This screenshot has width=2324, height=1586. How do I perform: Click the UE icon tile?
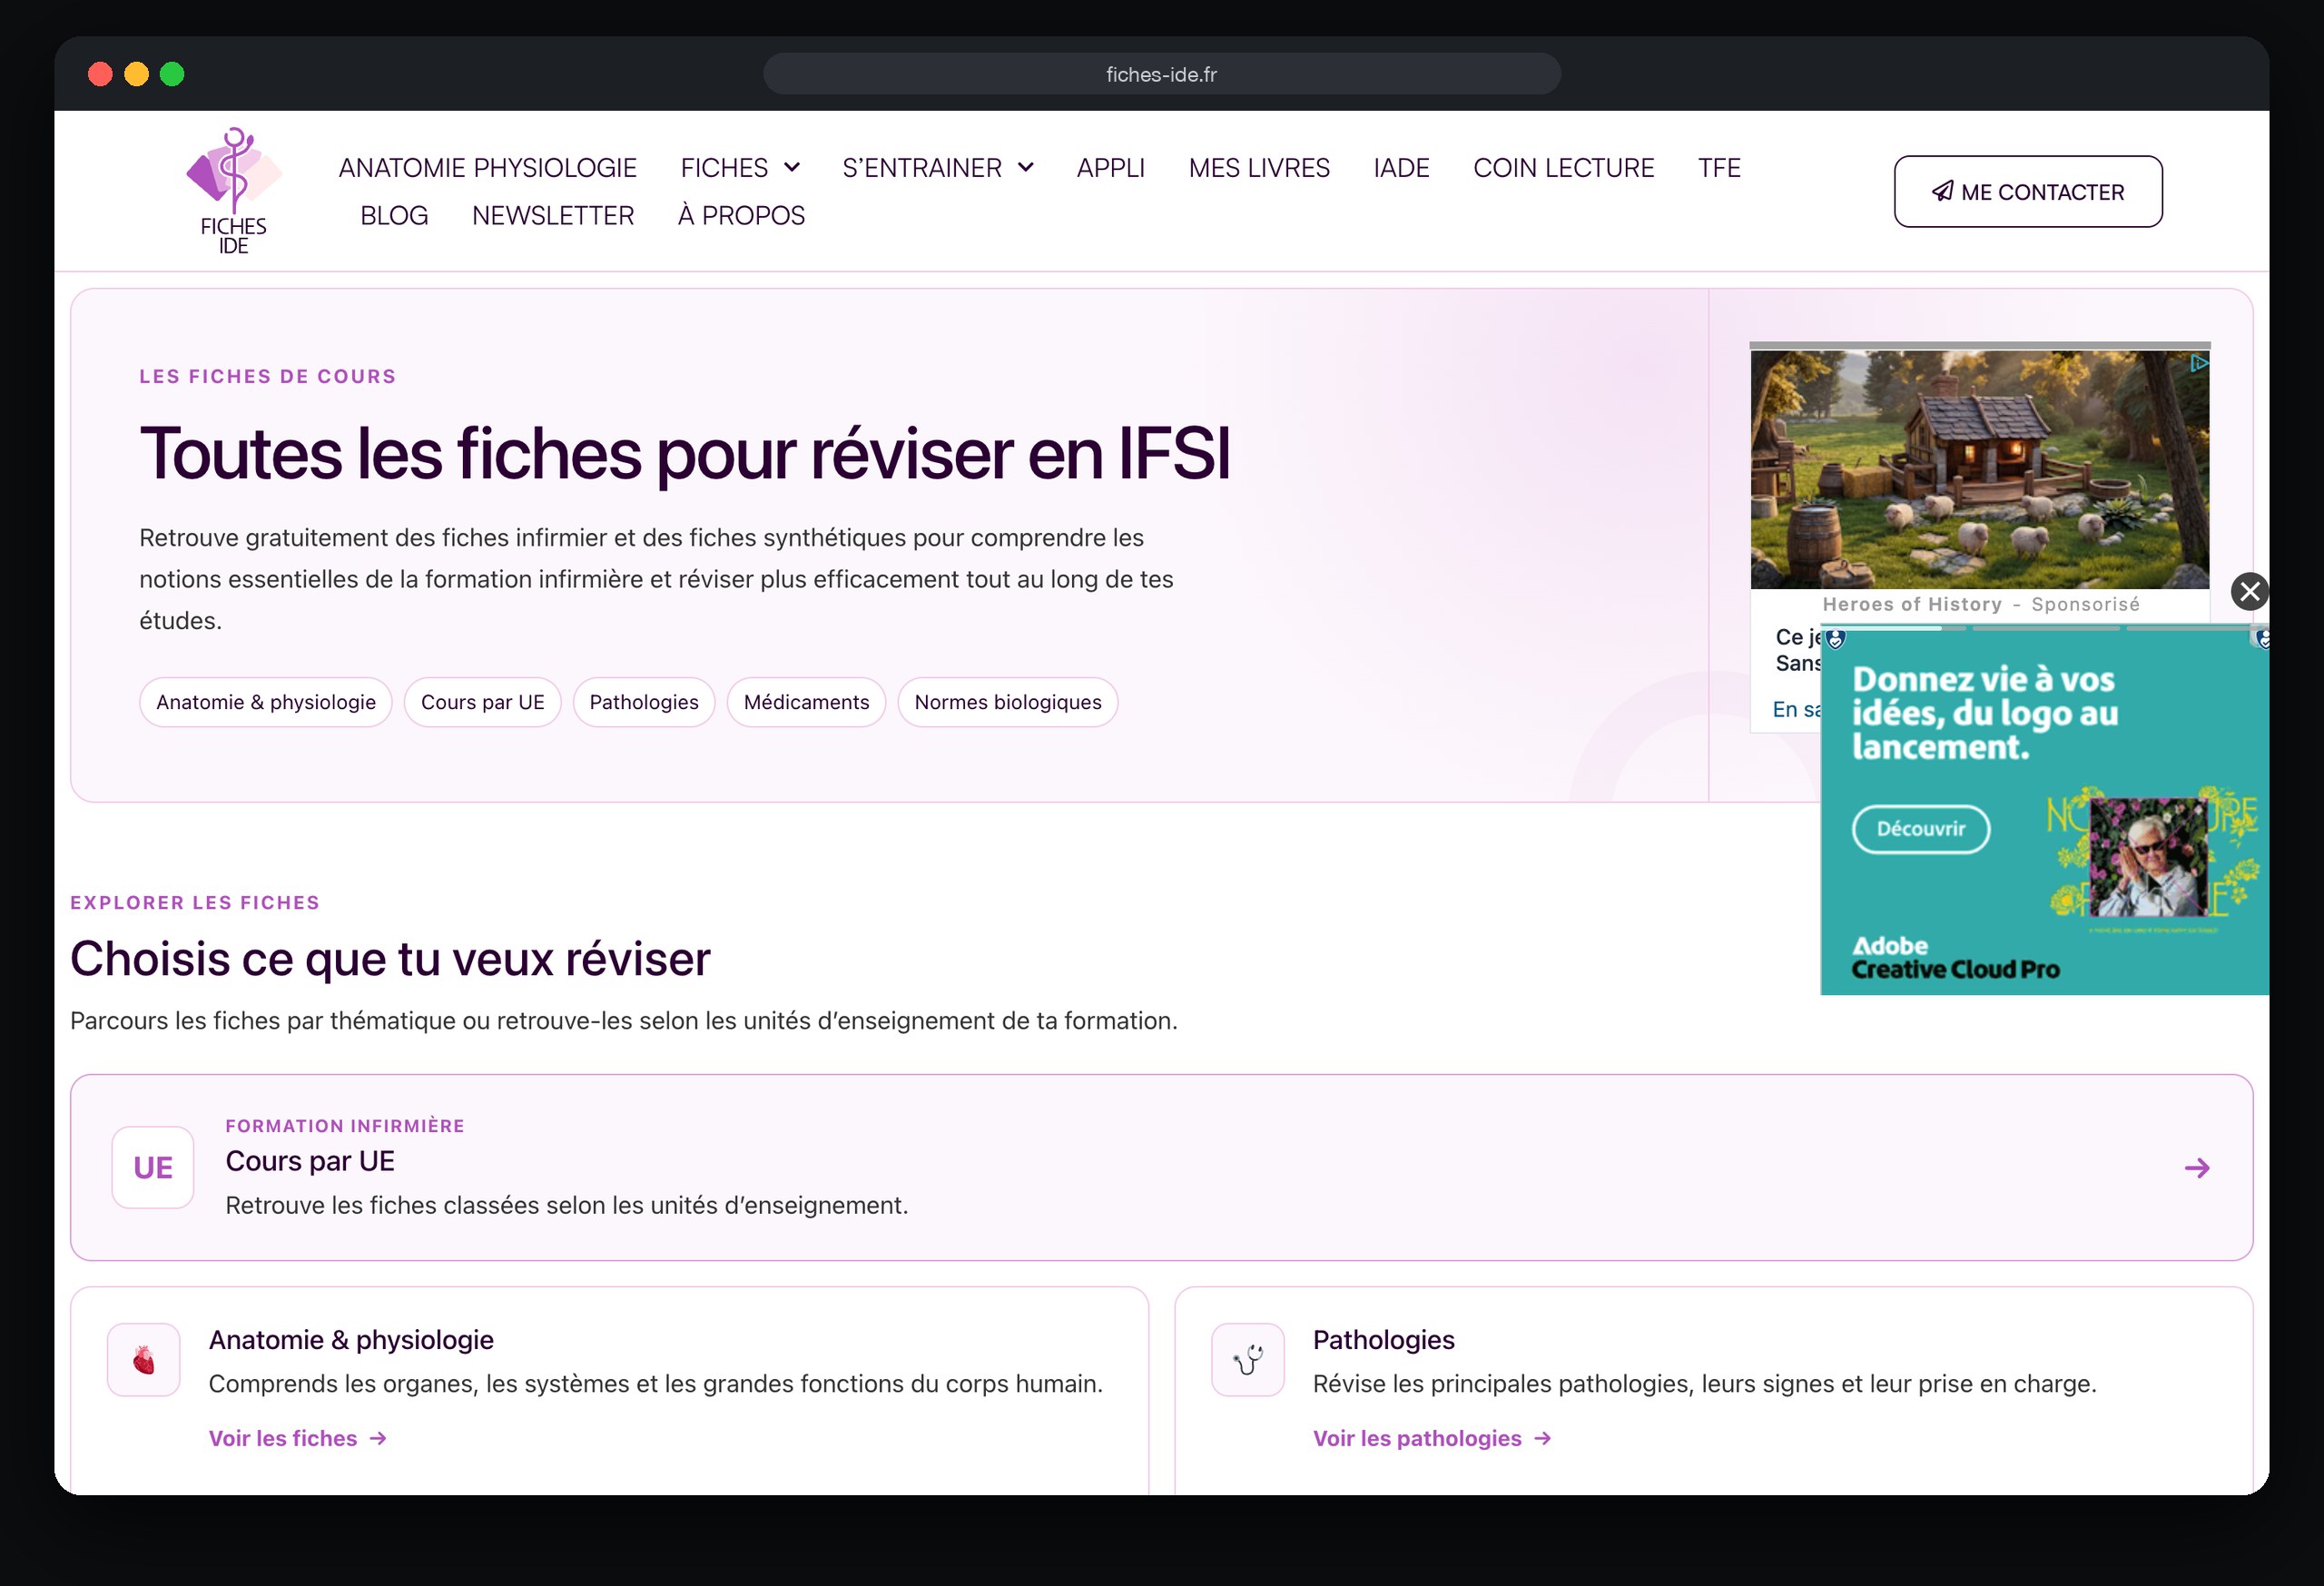coord(153,1167)
